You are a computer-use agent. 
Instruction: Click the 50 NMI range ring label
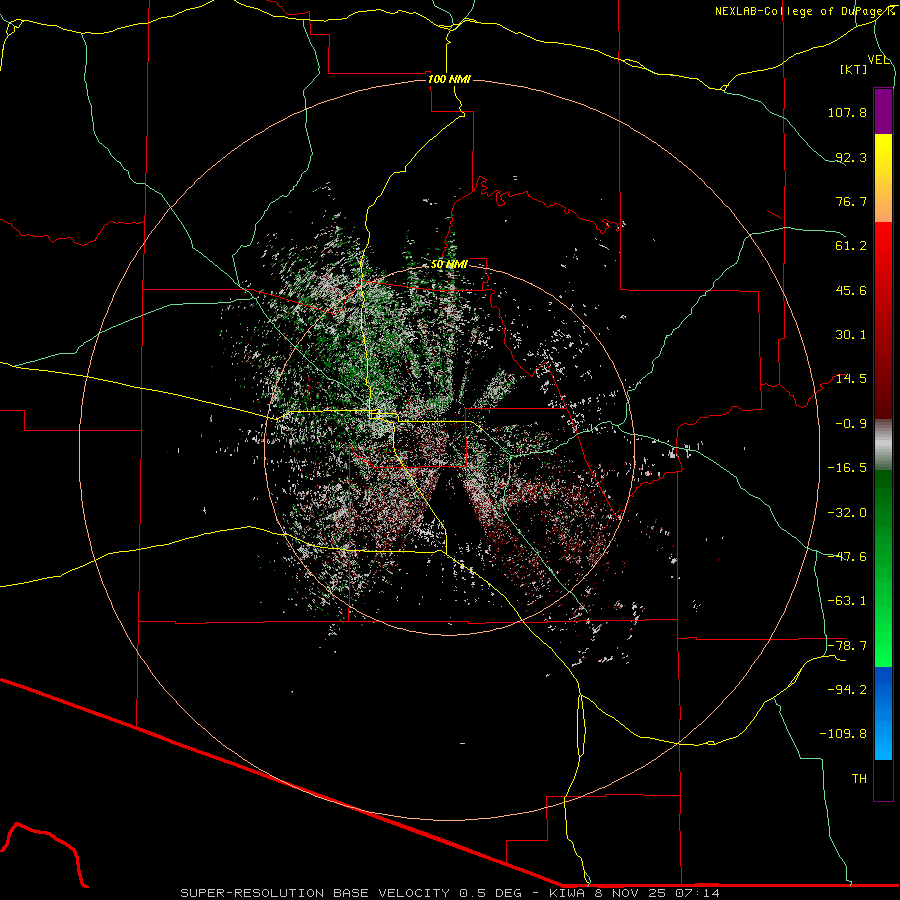coord(449,264)
